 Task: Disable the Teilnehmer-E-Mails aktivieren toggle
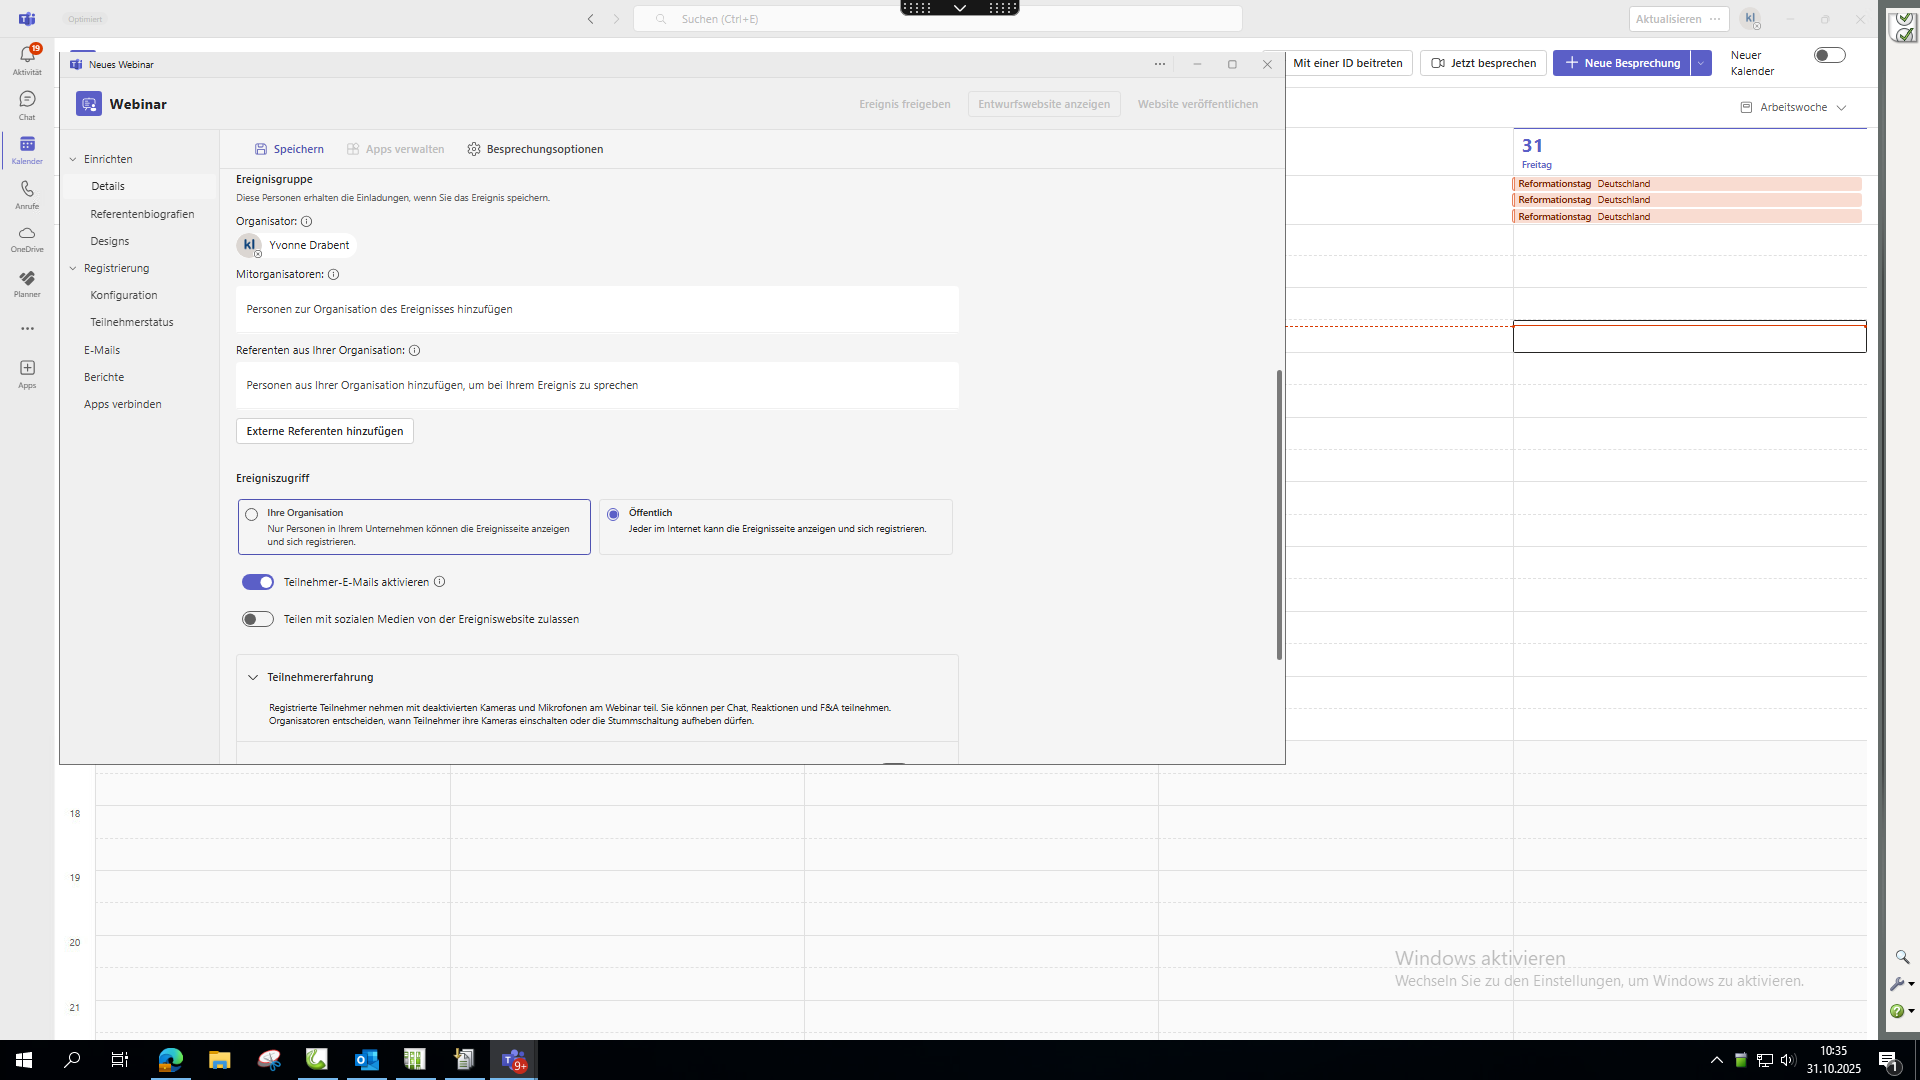[x=258, y=582]
